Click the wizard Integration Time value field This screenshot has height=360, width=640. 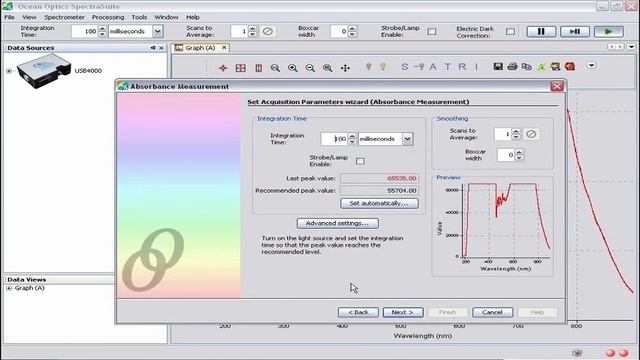[335, 139]
